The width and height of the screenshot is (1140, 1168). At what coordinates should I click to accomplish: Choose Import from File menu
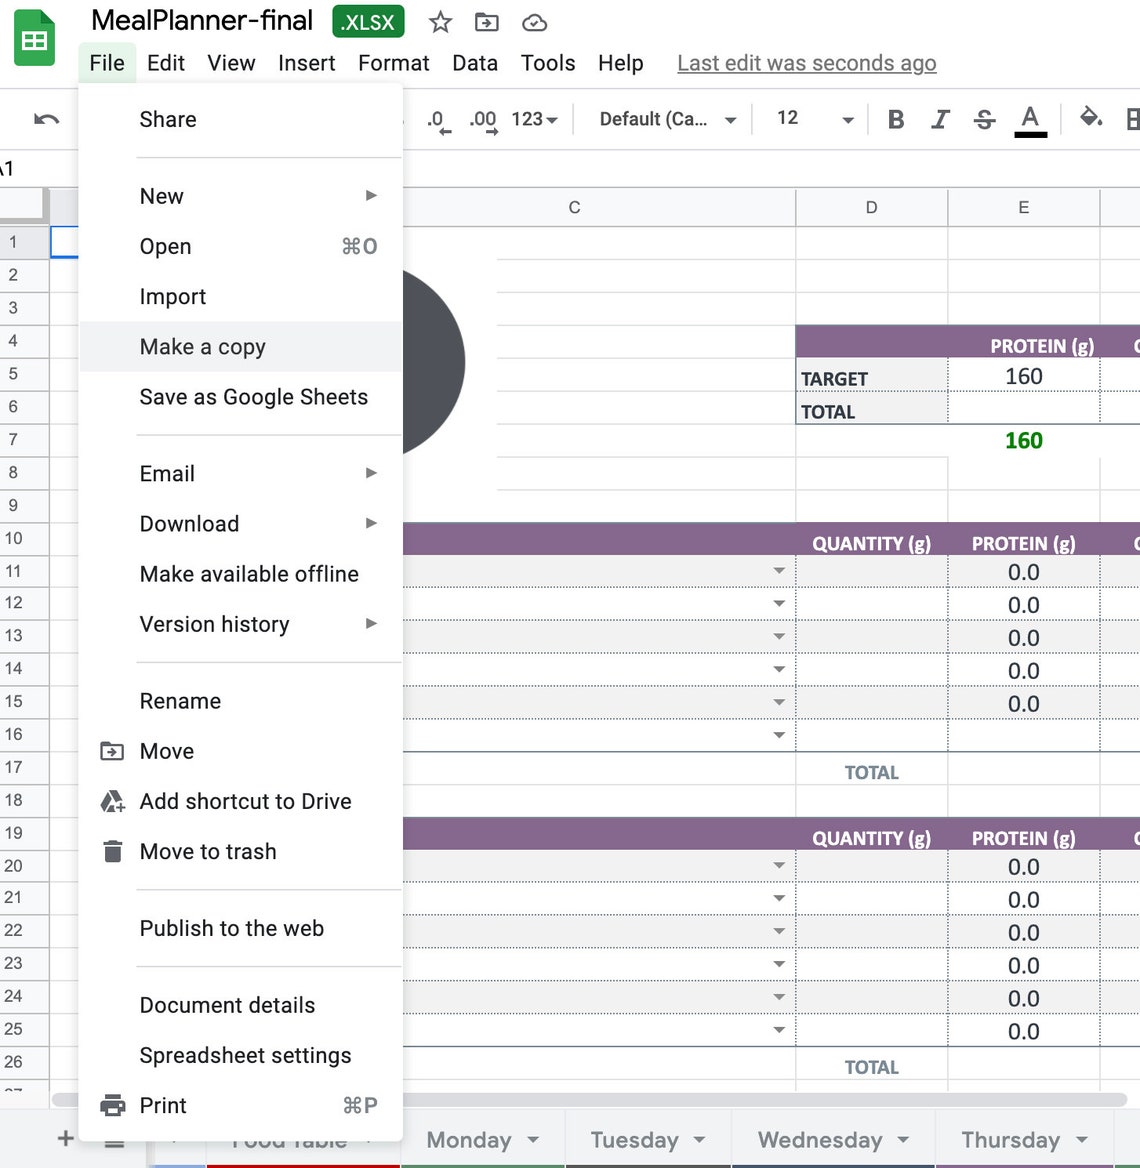click(241, 296)
